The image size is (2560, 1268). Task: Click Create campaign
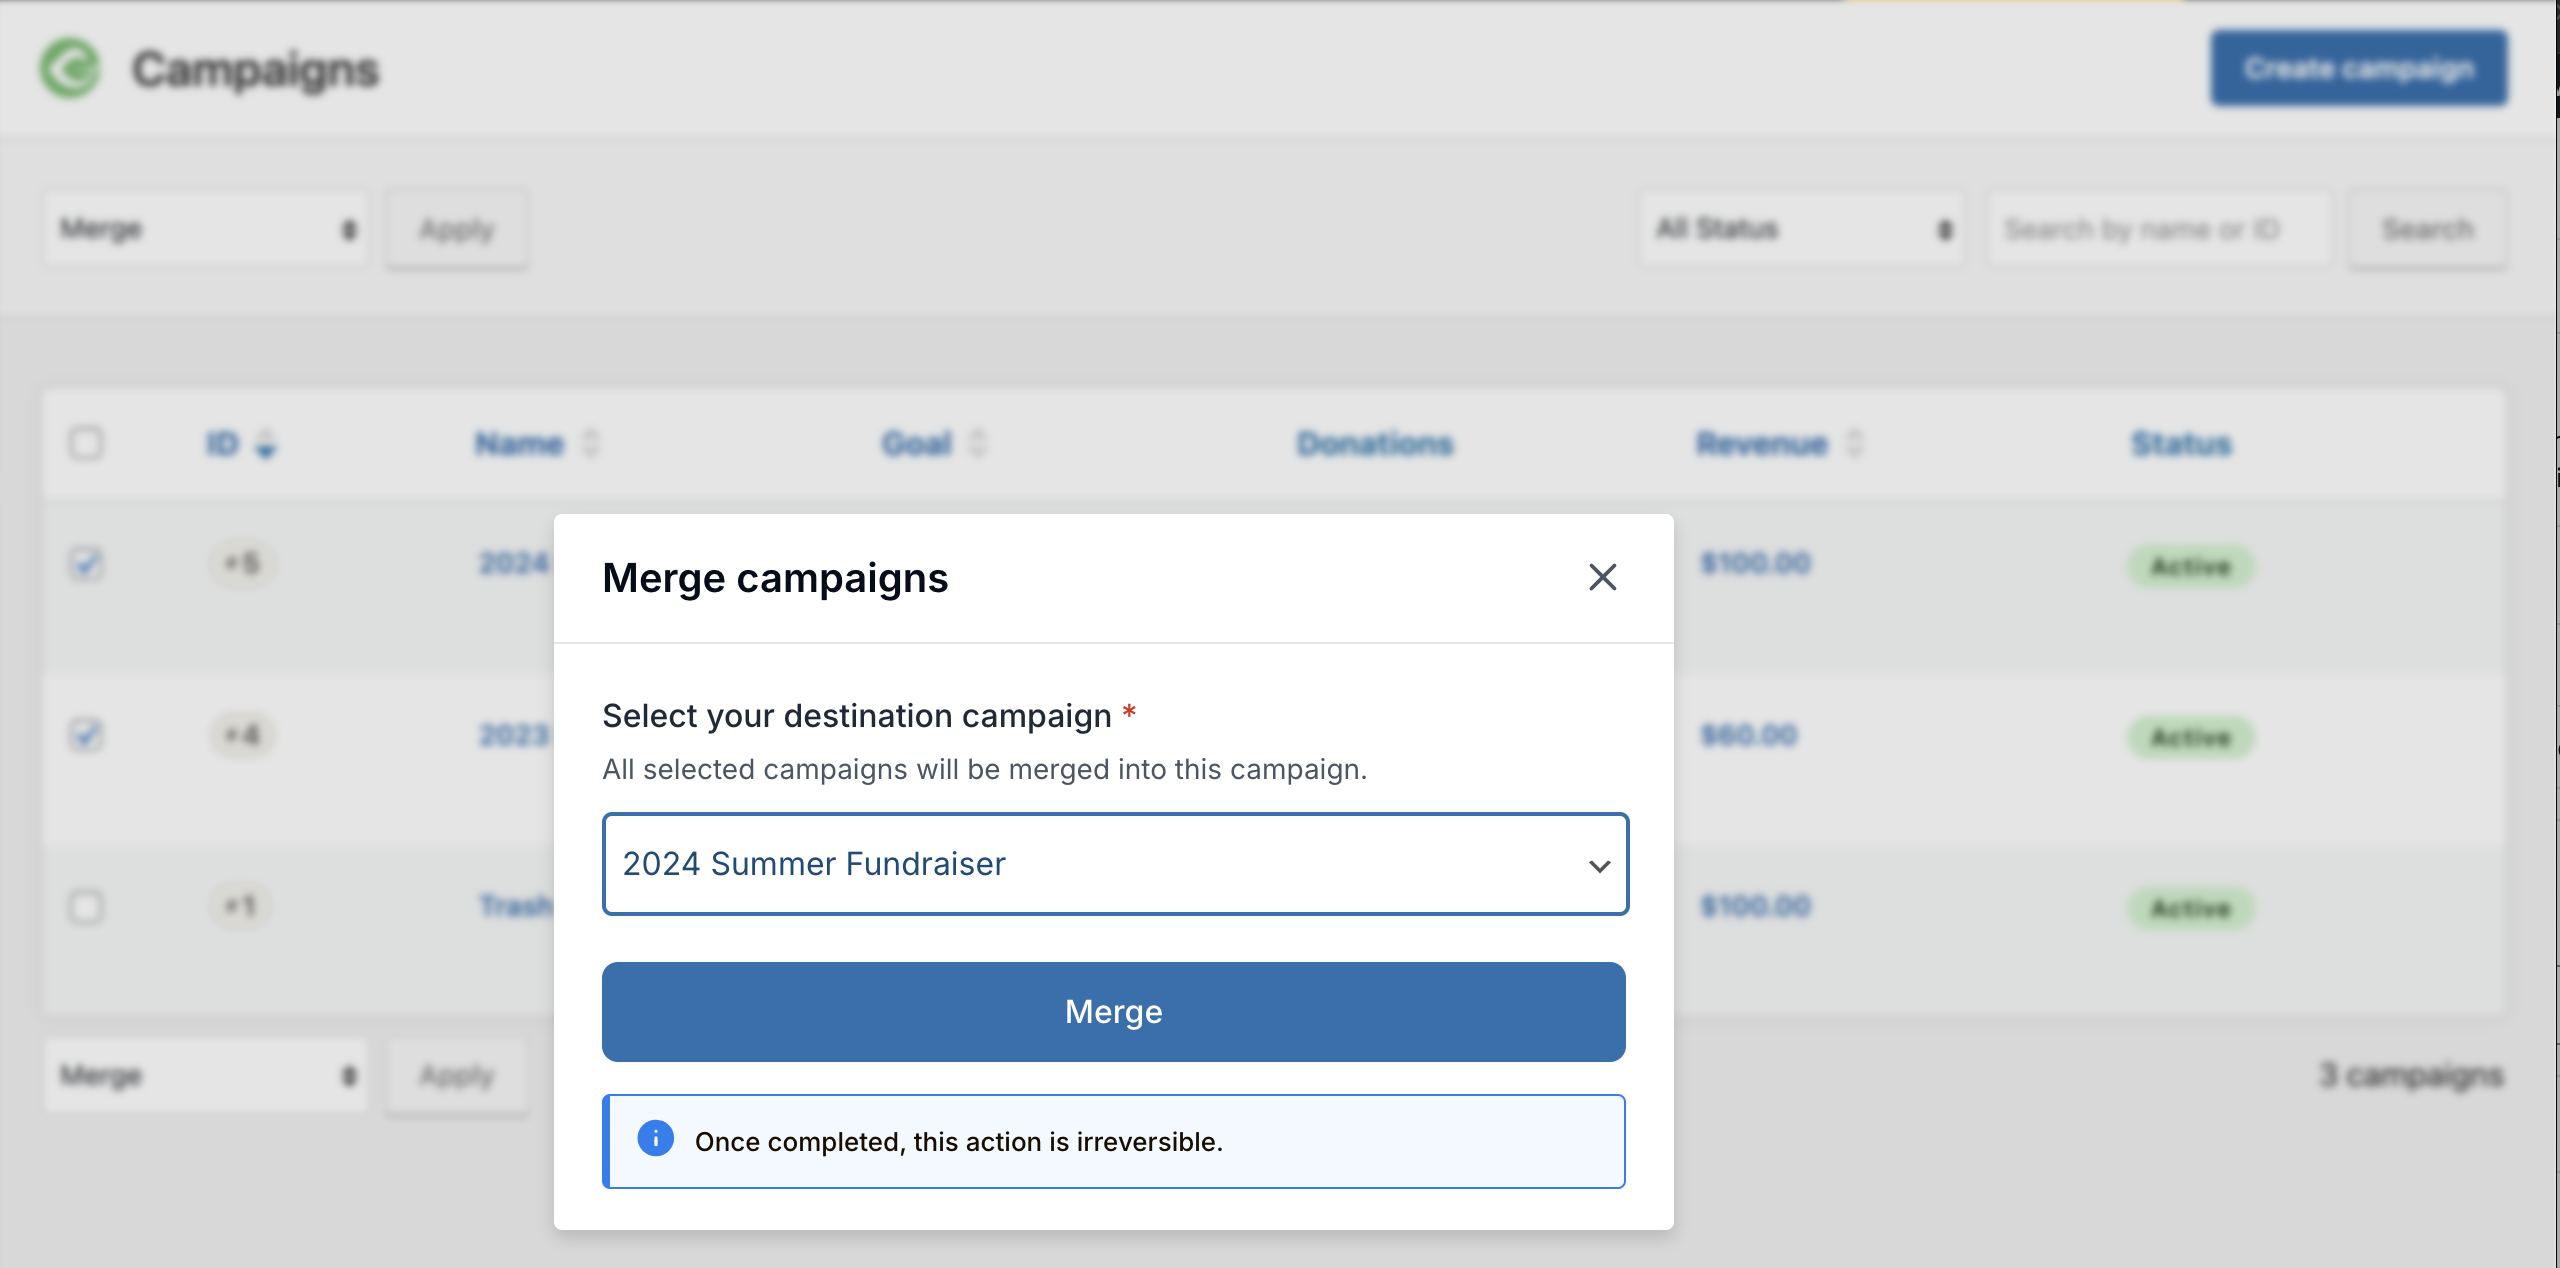pyautogui.click(x=2358, y=68)
